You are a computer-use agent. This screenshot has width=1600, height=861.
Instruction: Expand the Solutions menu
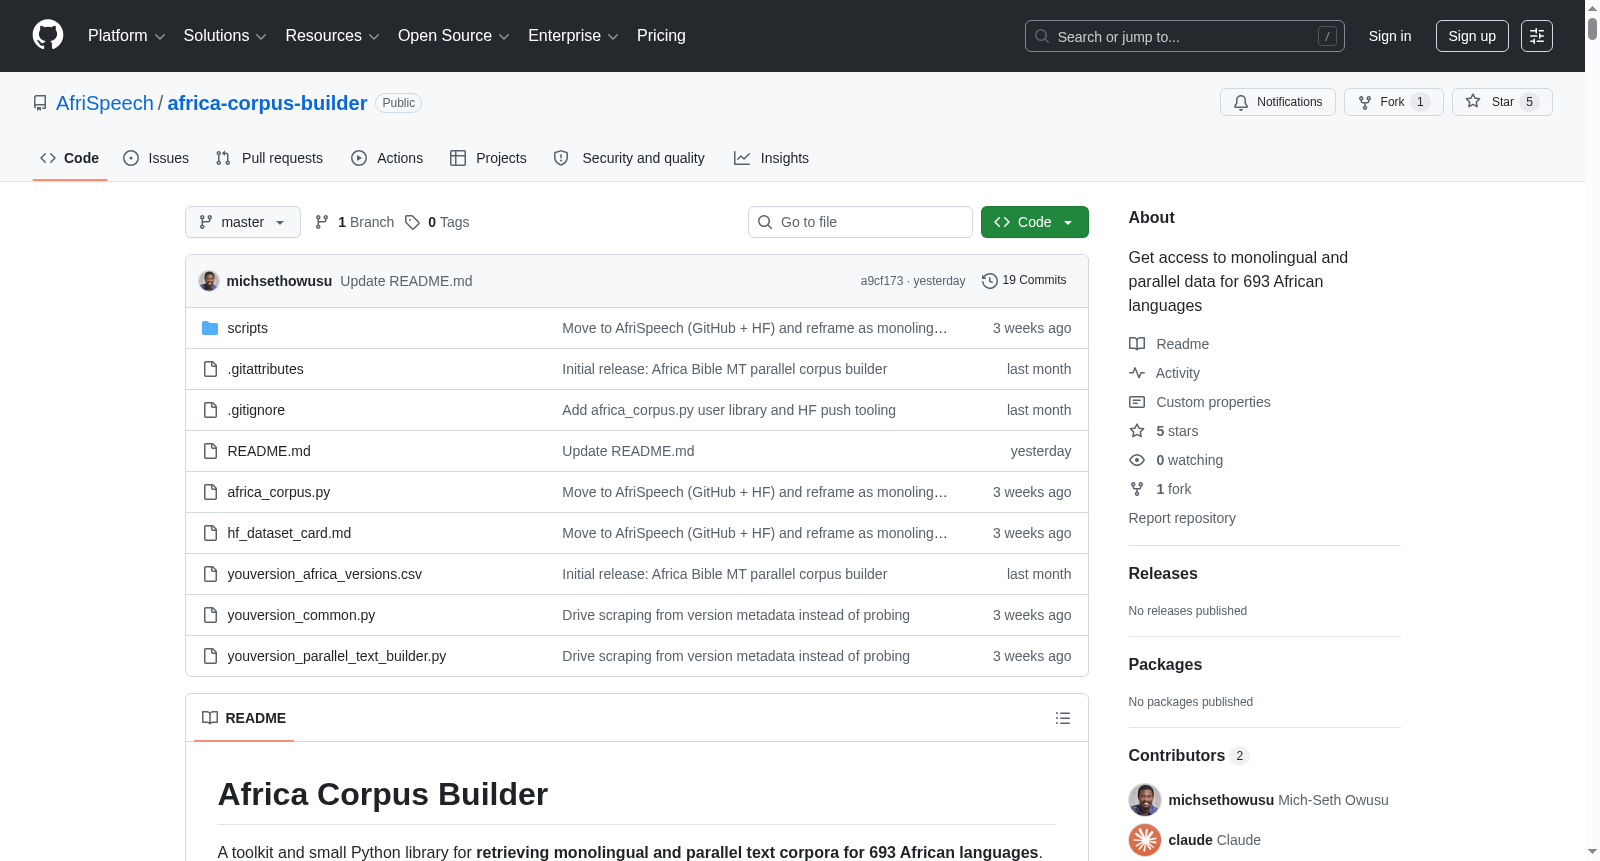(225, 36)
